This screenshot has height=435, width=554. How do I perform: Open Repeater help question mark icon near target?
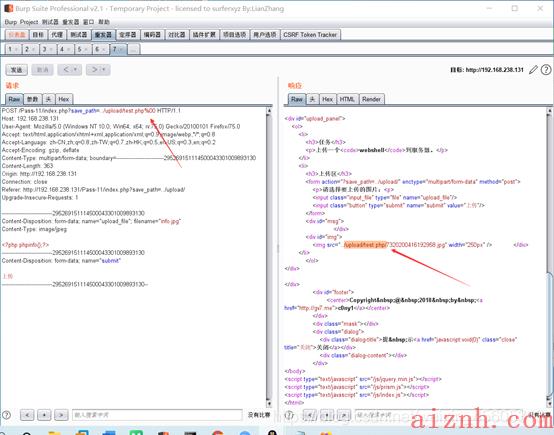tap(546, 70)
